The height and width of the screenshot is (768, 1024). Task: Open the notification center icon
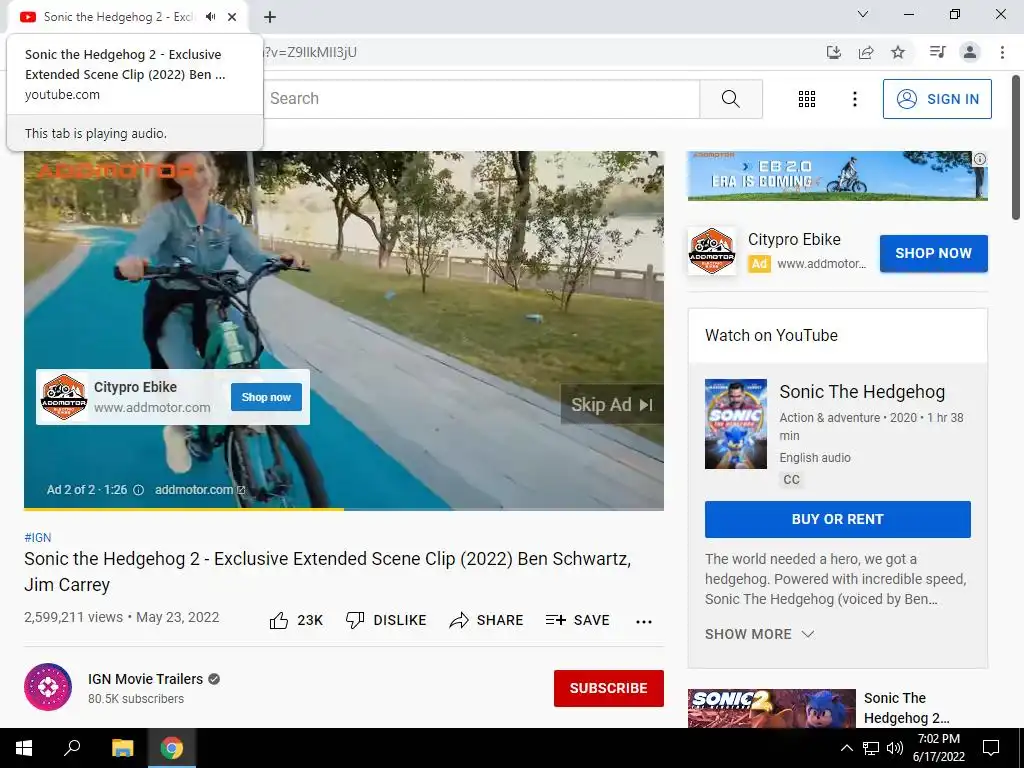pyautogui.click(x=991, y=748)
